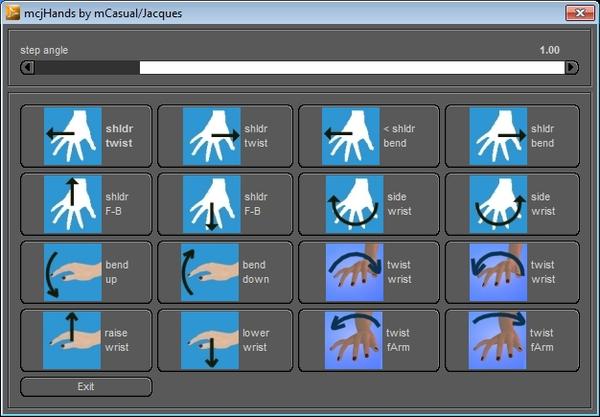The height and width of the screenshot is (417, 600).
Task: Click the raise wrist button
Action: [x=86, y=340]
